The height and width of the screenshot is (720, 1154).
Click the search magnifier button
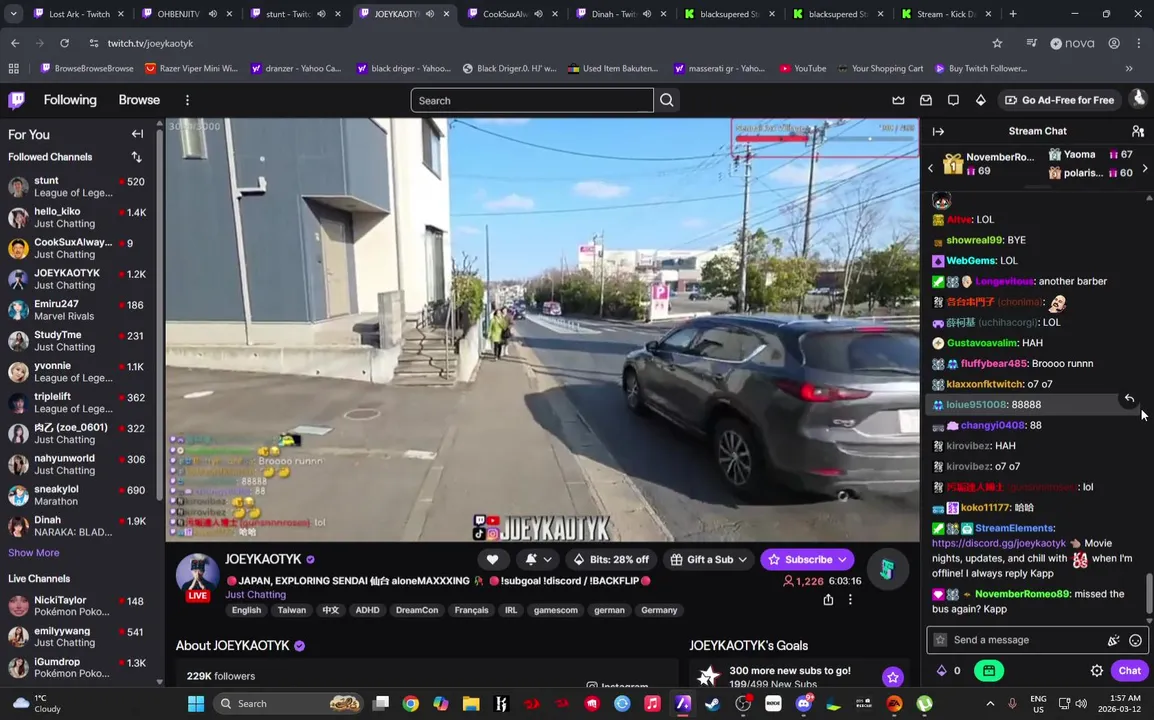click(x=667, y=100)
